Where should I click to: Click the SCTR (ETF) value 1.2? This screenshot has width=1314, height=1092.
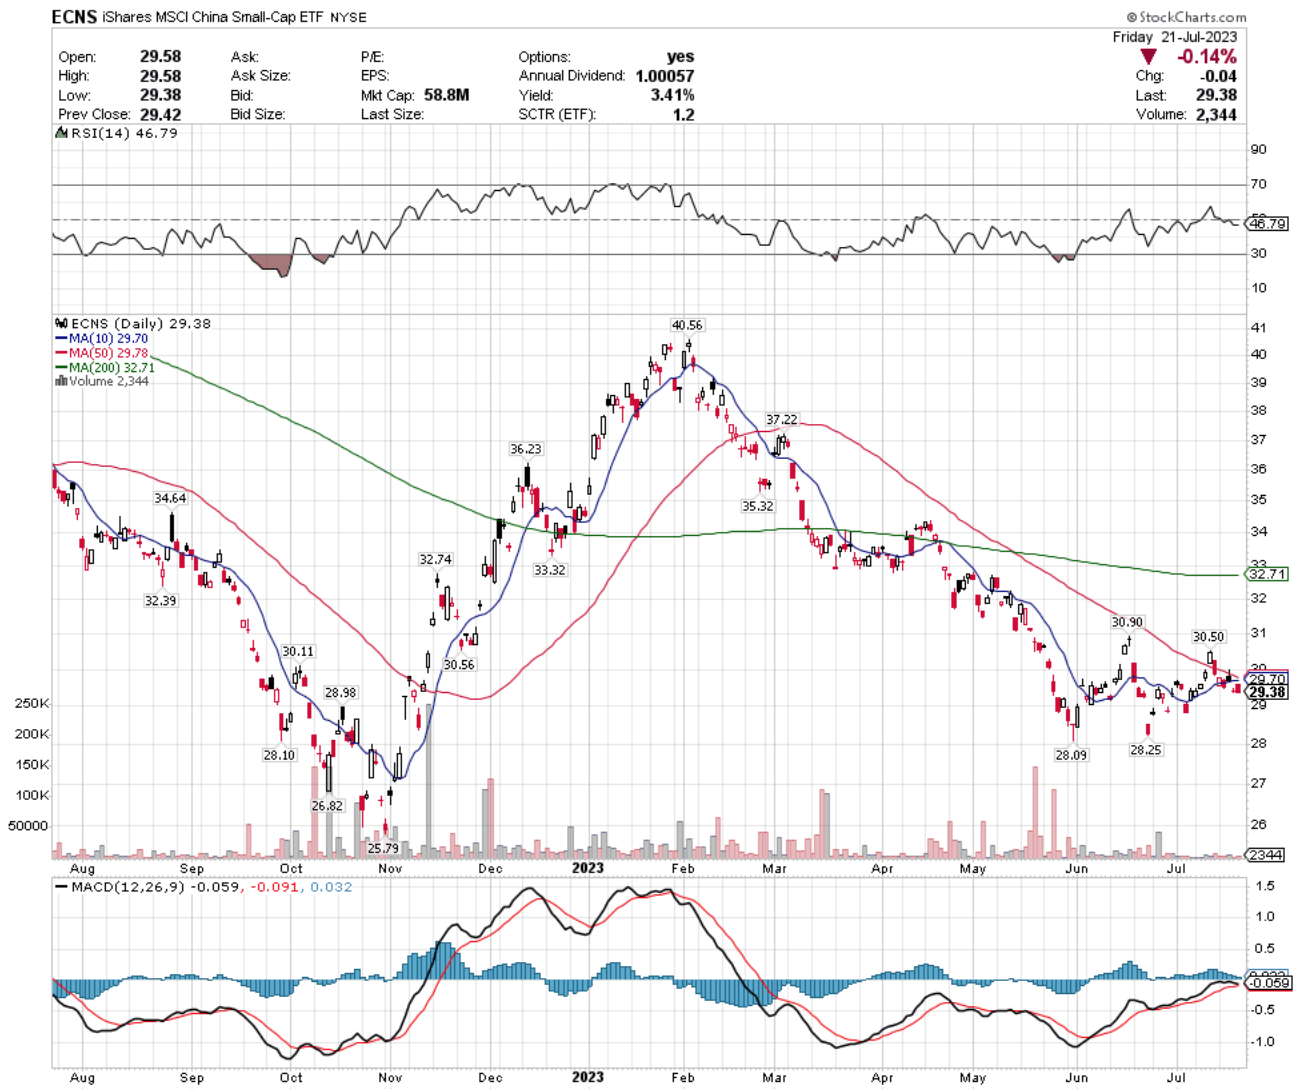click(683, 114)
